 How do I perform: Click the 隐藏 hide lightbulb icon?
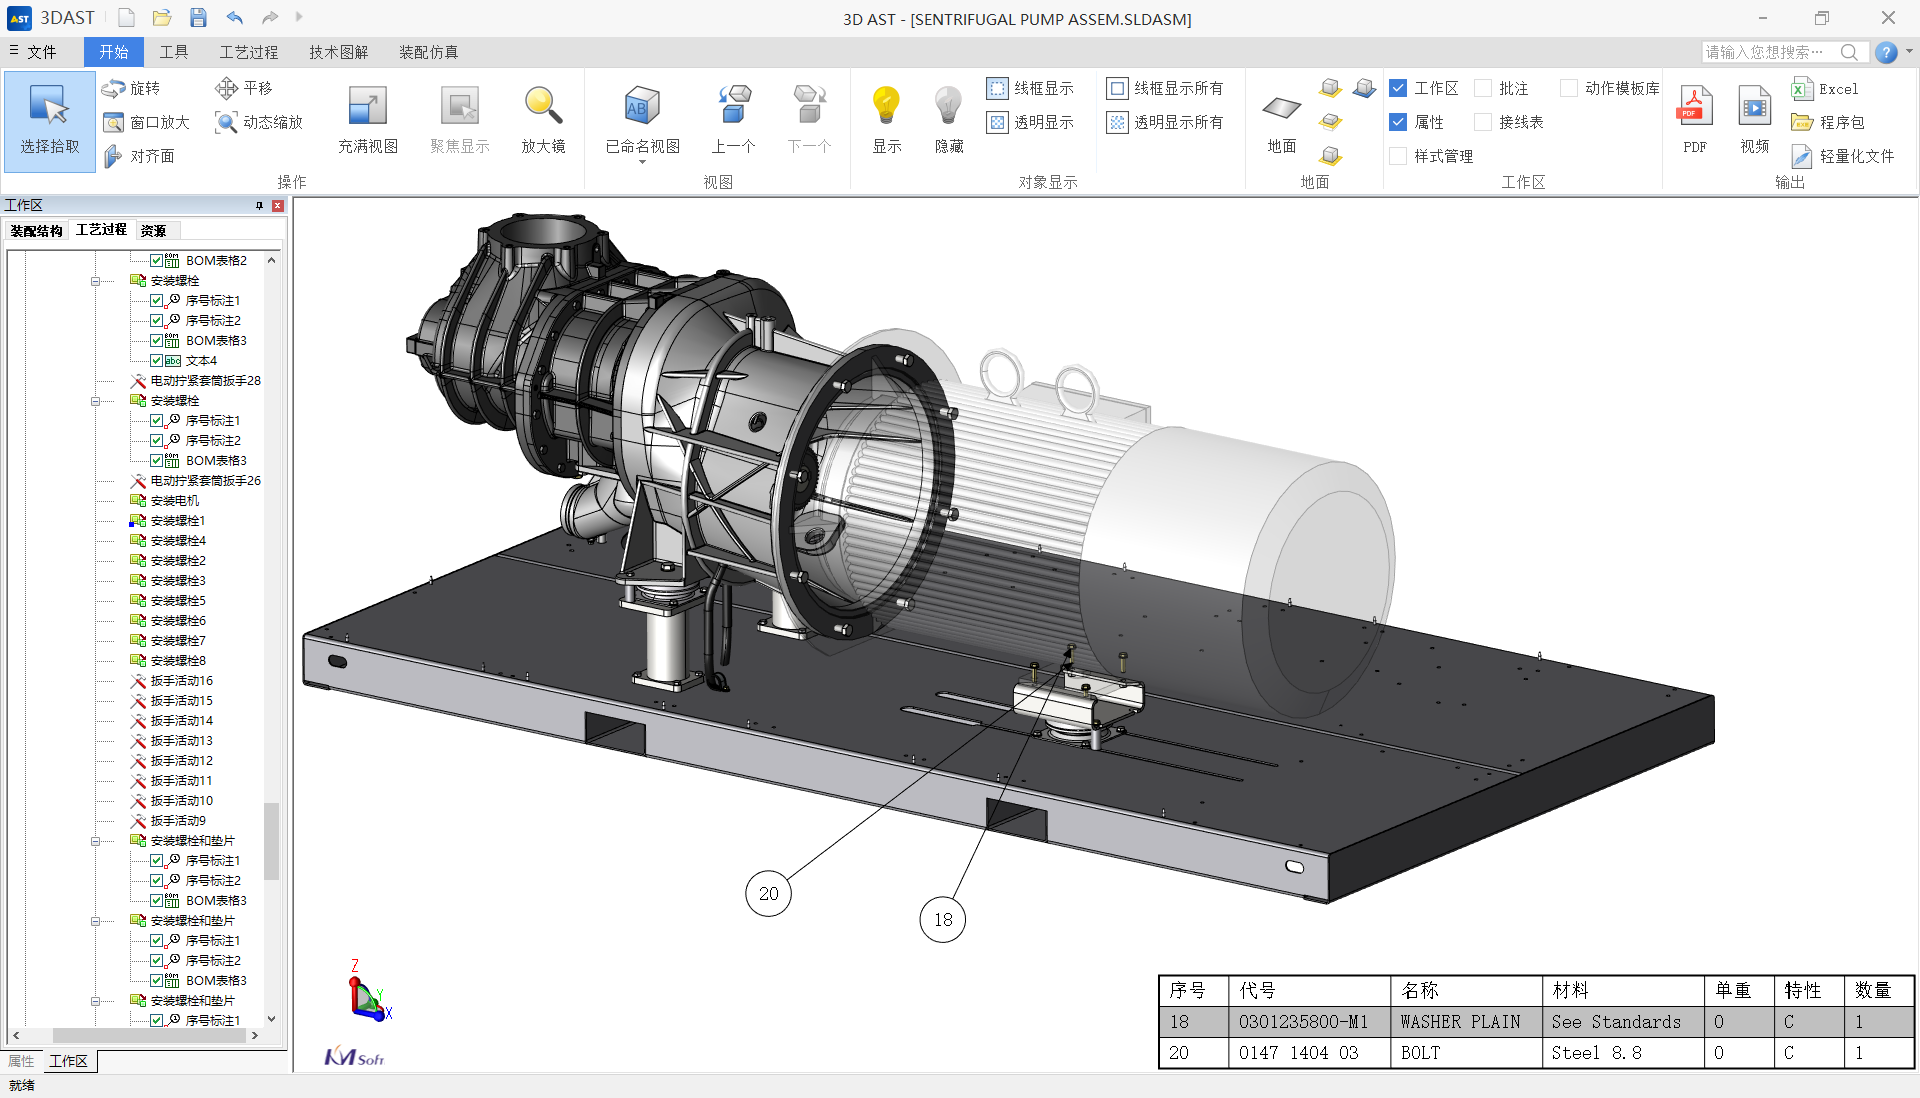(x=948, y=106)
